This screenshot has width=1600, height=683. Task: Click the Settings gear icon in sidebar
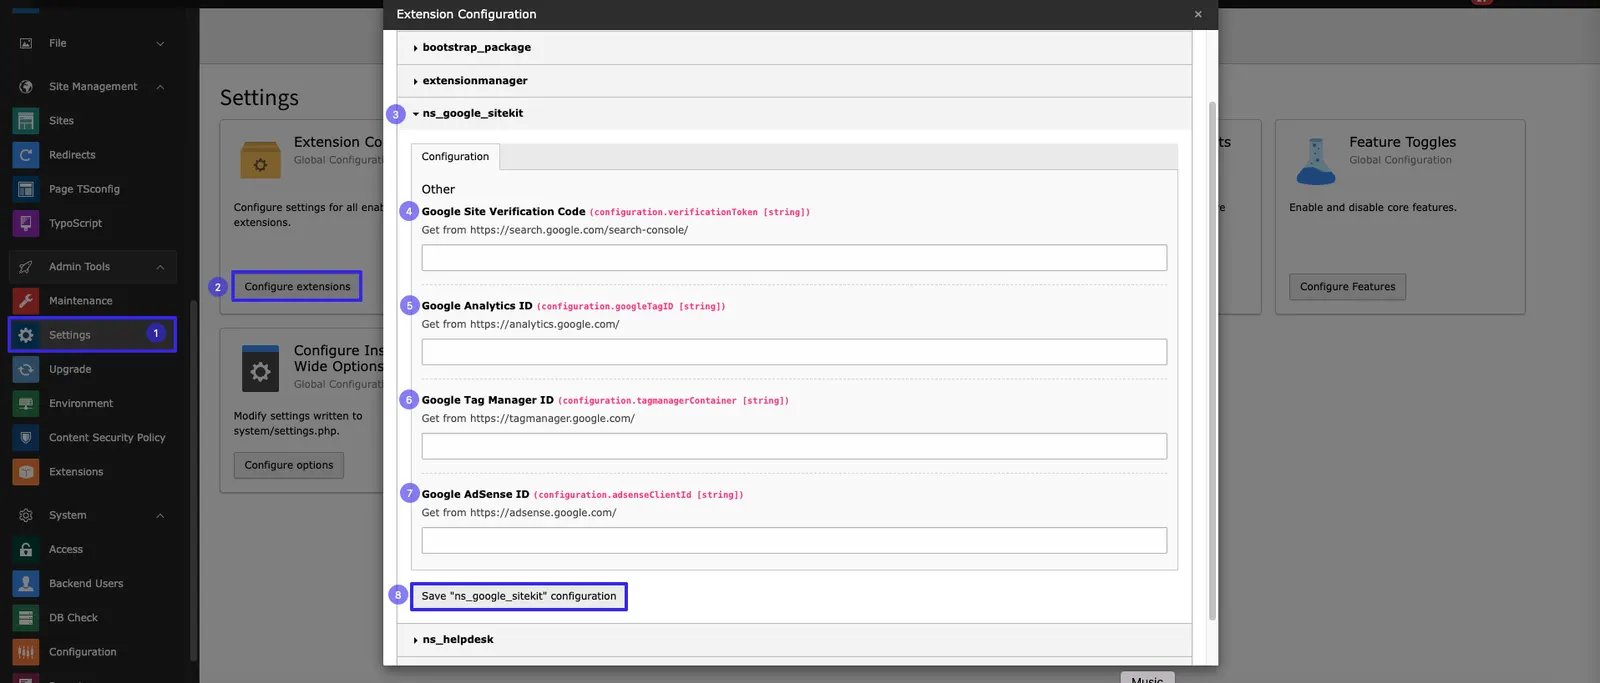pyautogui.click(x=26, y=335)
